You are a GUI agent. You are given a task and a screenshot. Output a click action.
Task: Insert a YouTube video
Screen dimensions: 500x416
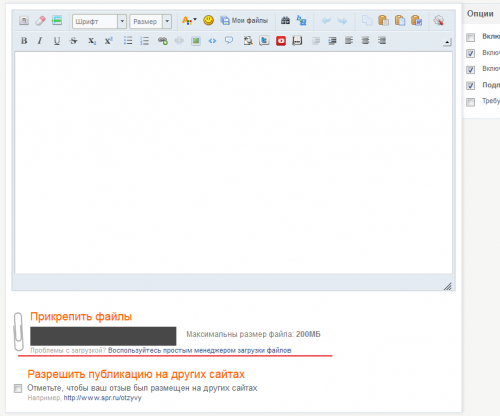[x=281, y=41]
